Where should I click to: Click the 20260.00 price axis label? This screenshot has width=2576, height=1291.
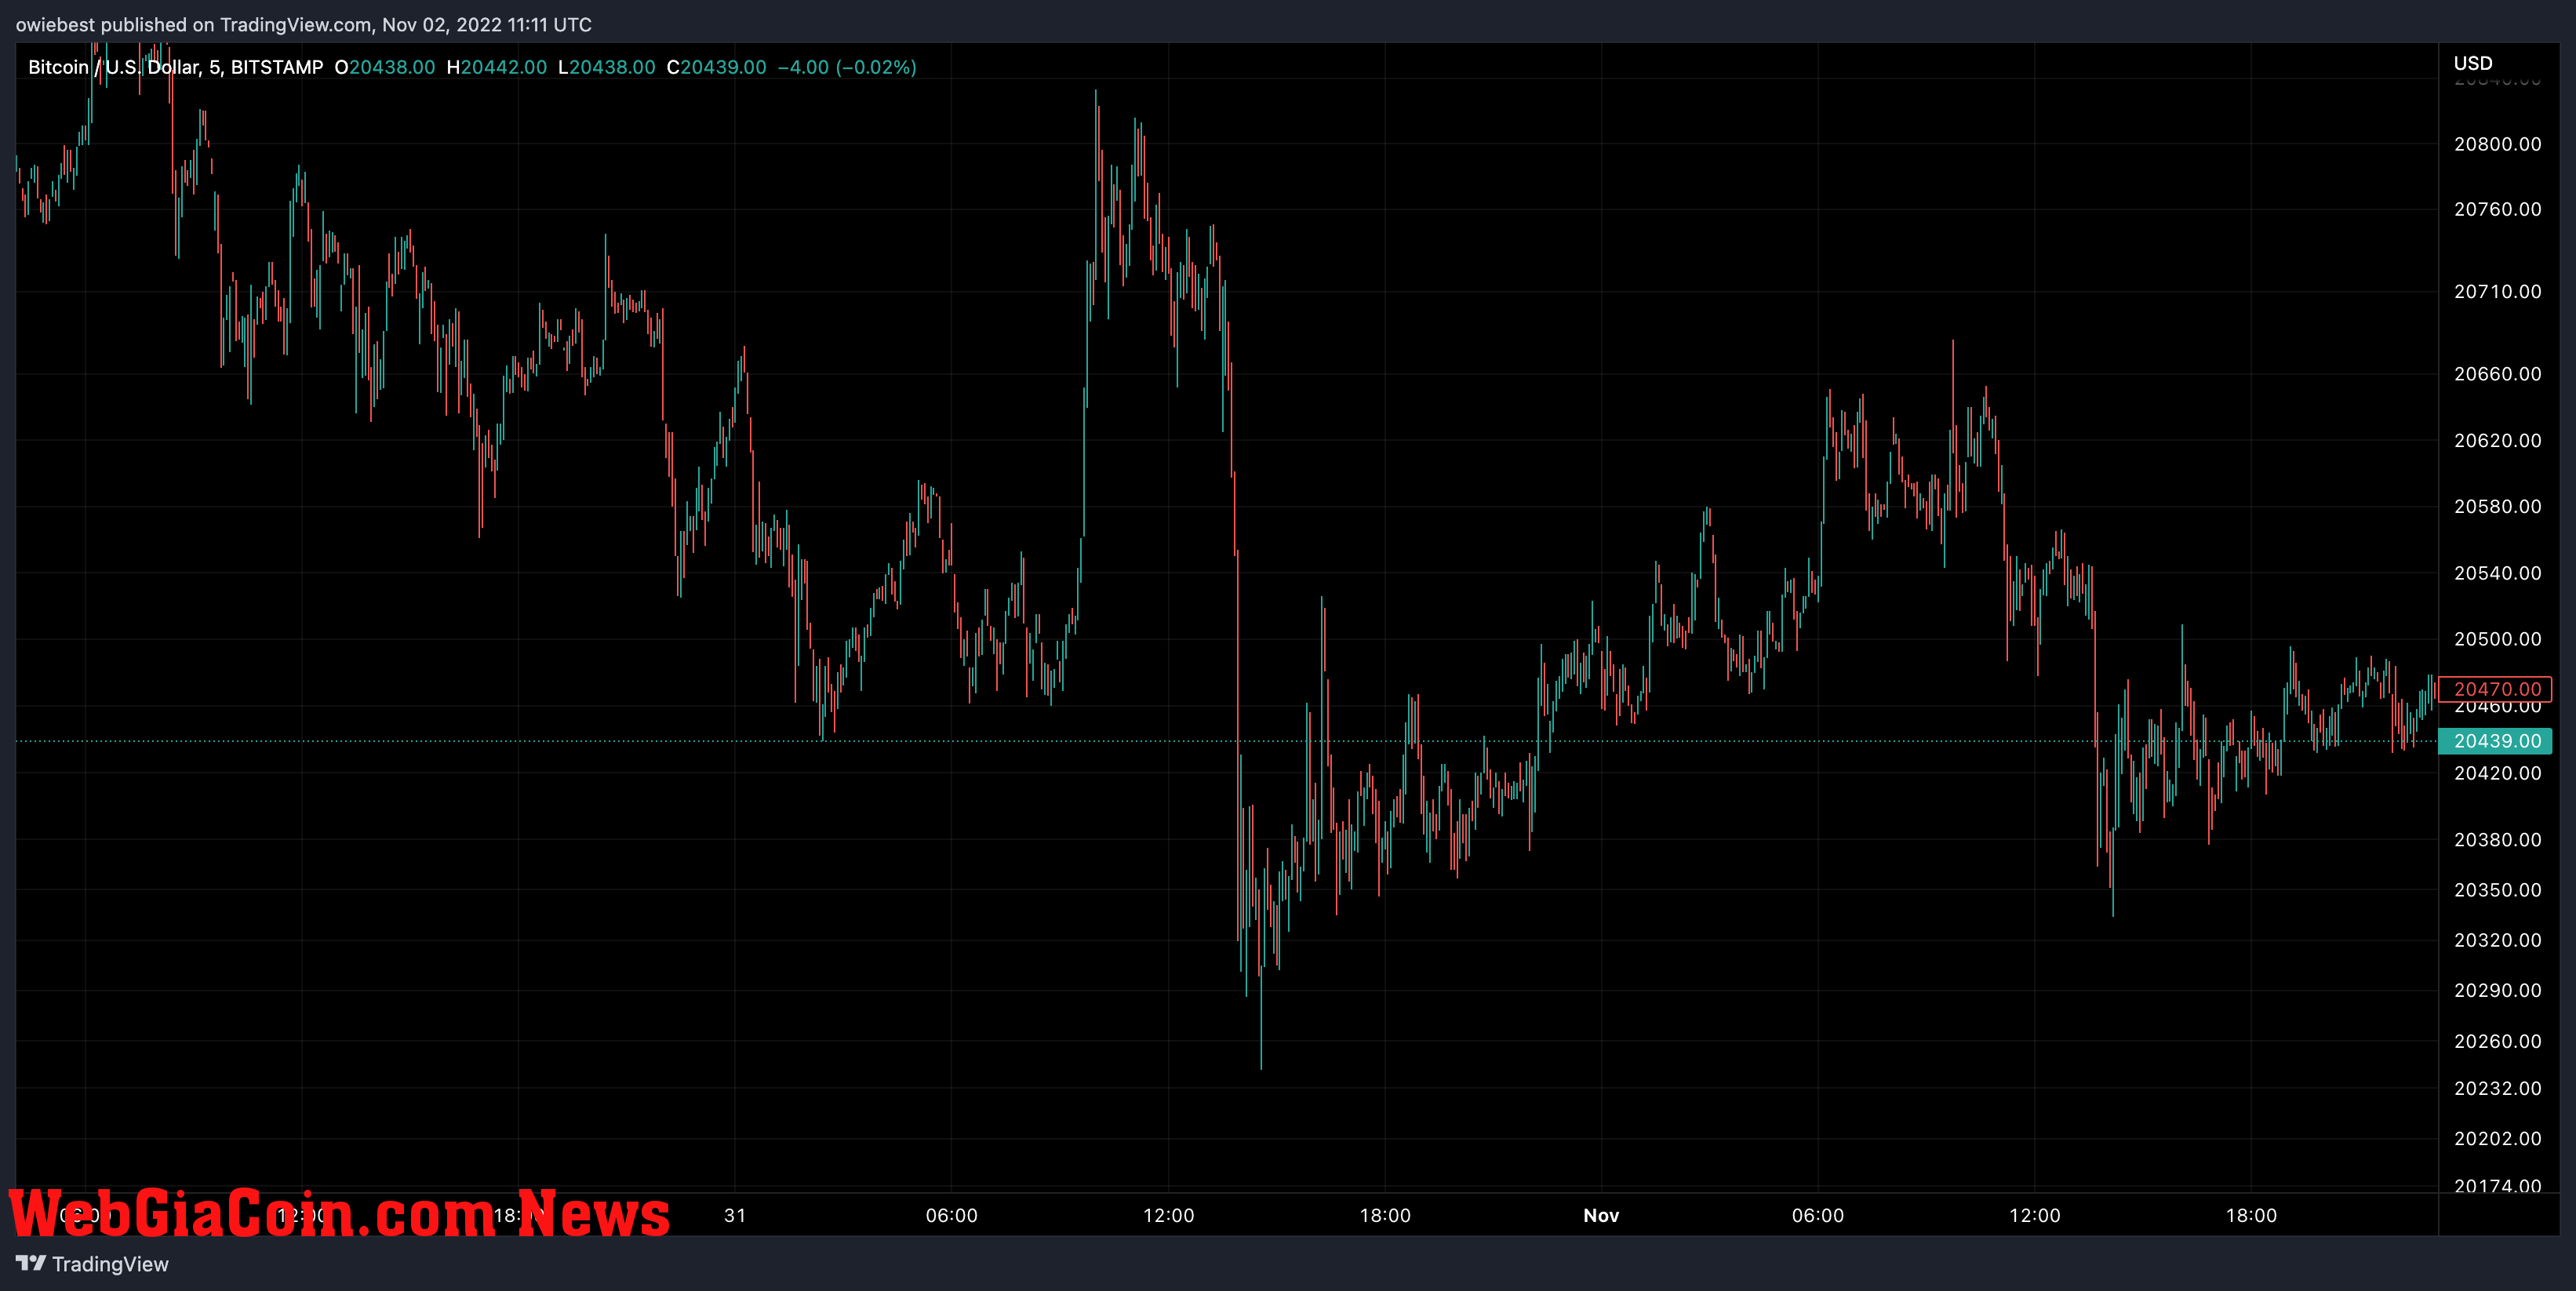[x=2497, y=1041]
